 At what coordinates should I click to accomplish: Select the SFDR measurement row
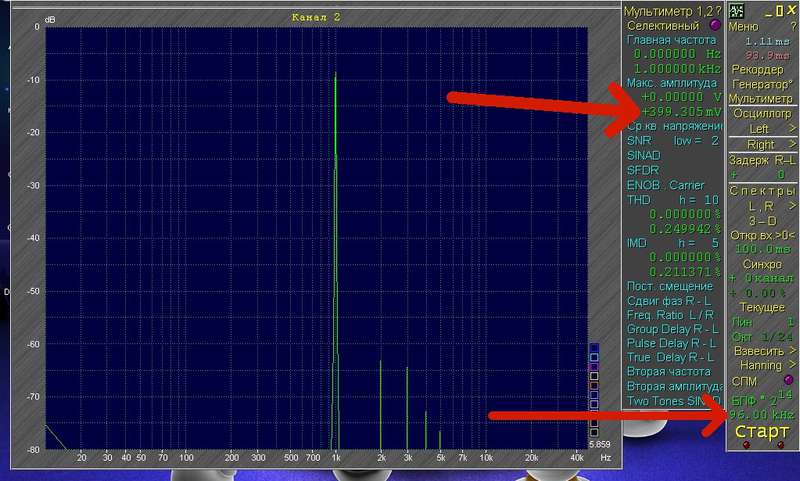coord(643,170)
